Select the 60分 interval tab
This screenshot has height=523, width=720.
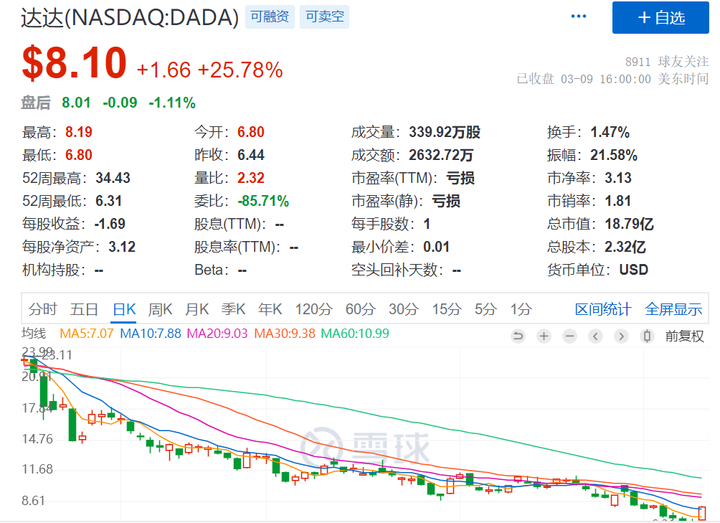(x=360, y=309)
